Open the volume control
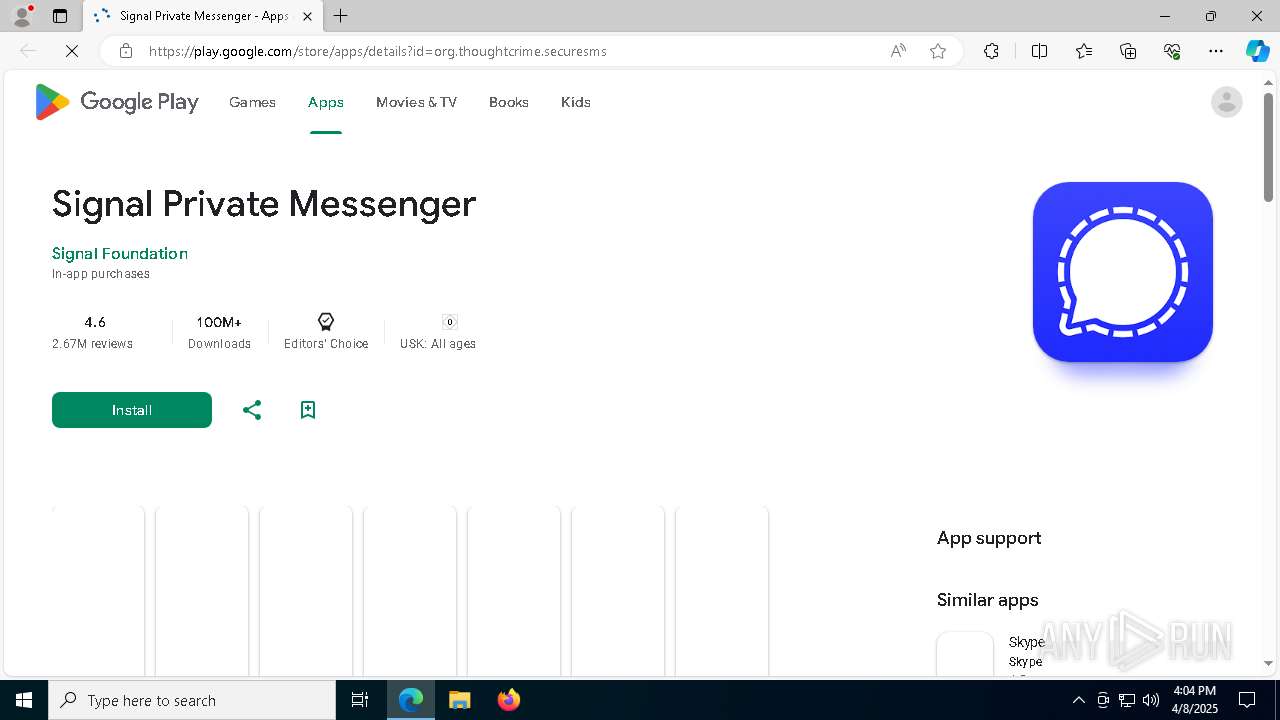The width and height of the screenshot is (1280, 720). pos(1151,700)
